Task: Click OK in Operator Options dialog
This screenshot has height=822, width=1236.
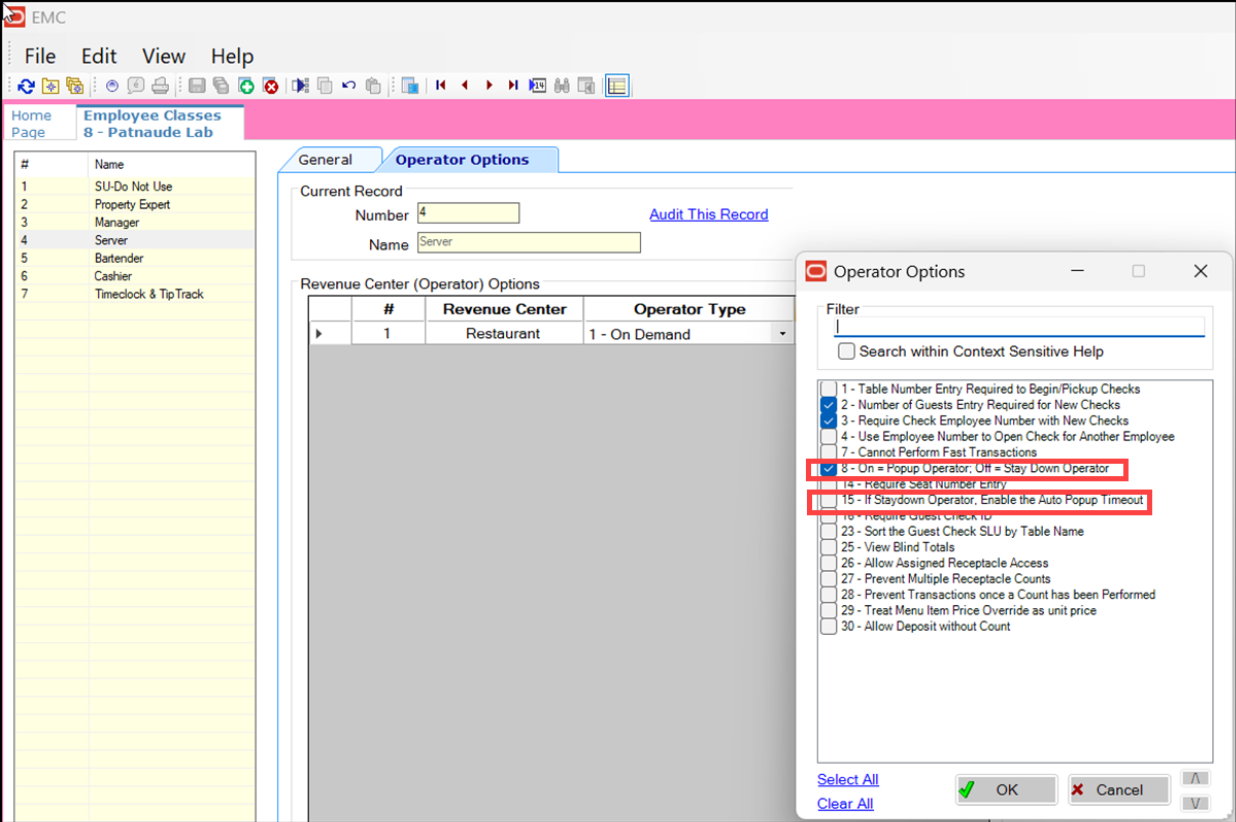Action: pyautogui.click(x=1006, y=790)
